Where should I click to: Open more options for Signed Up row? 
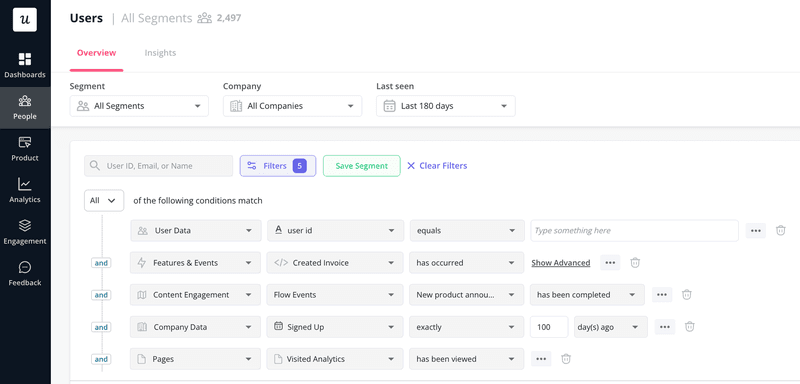(x=665, y=327)
